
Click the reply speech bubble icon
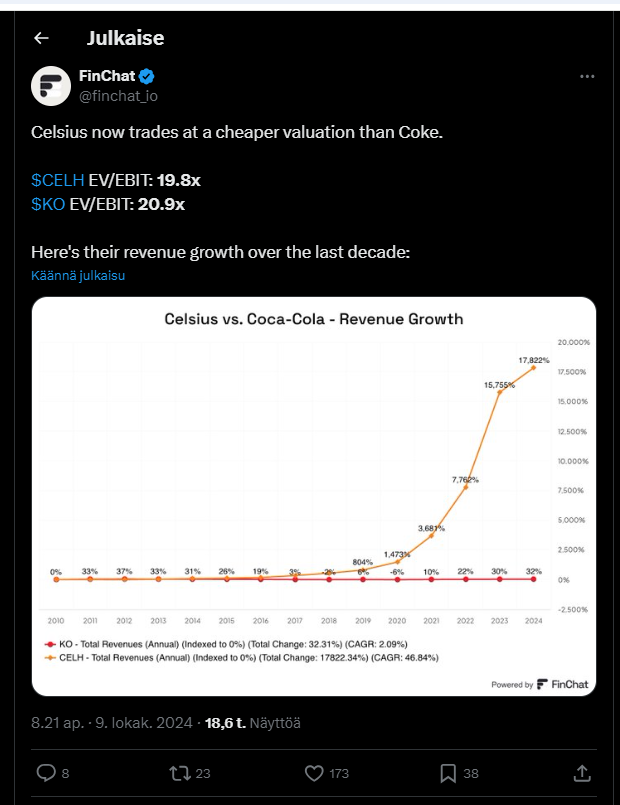[x=46, y=773]
